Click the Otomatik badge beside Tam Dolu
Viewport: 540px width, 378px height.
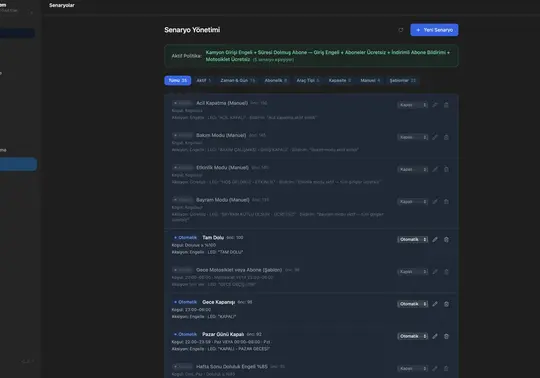pyautogui.click(x=185, y=238)
